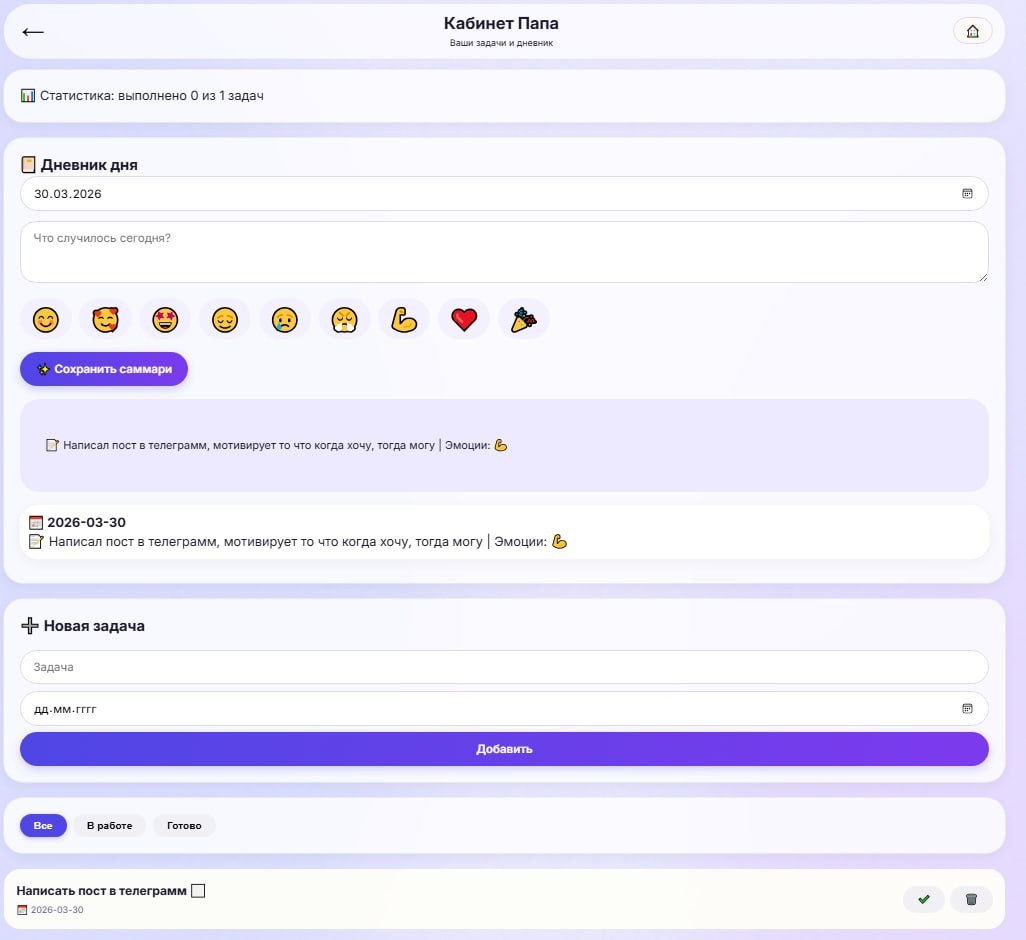Viewport: 1026px width, 940px height.
Task: Select the star-eyes emoji
Action: click(x=165, y=320)
